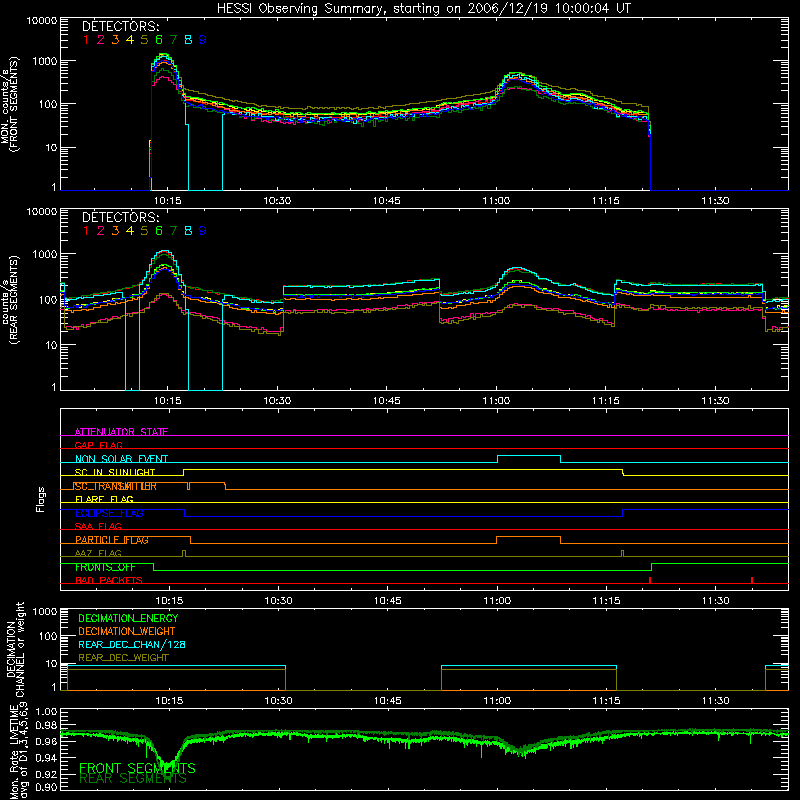Click the first red BAD_PACKETS spike marker

pyautogui.click(x=649, y=580)
